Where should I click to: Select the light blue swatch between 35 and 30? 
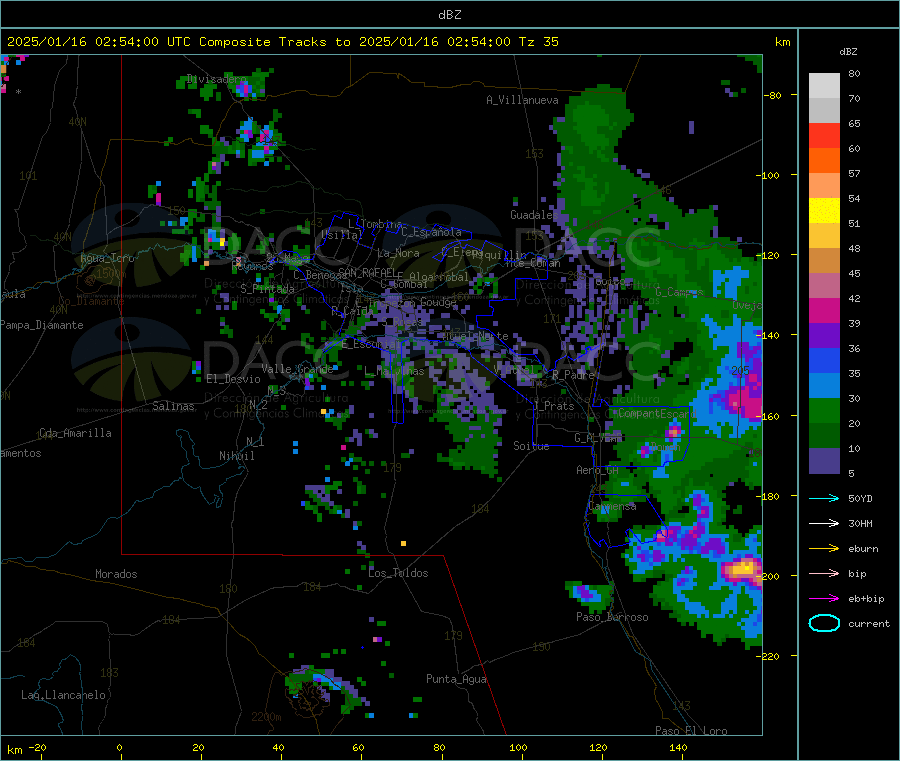824,386
